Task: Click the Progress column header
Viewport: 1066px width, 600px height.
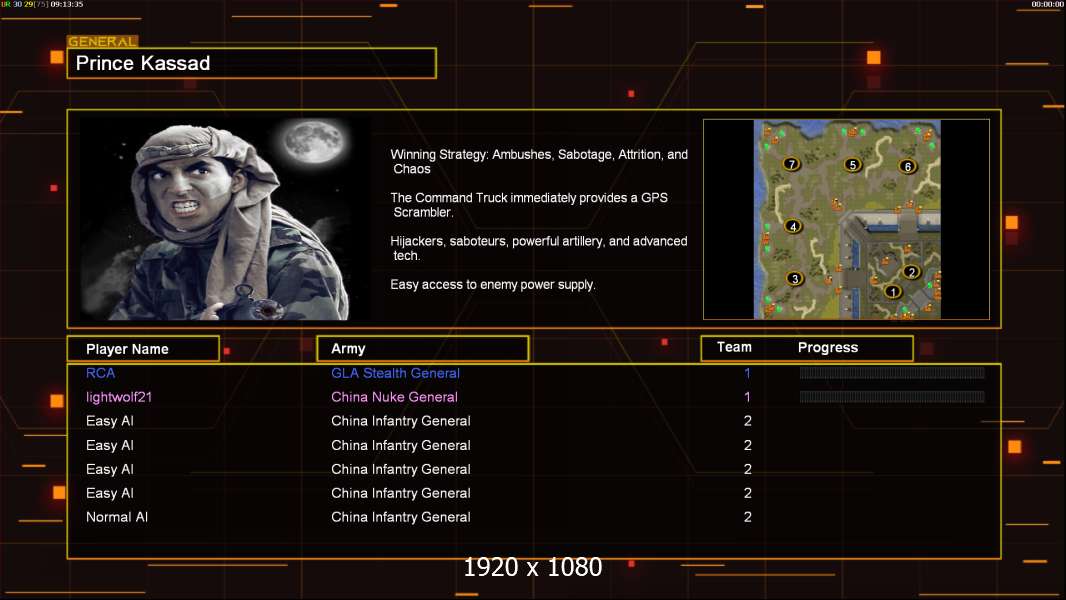Action: [828, 347]
